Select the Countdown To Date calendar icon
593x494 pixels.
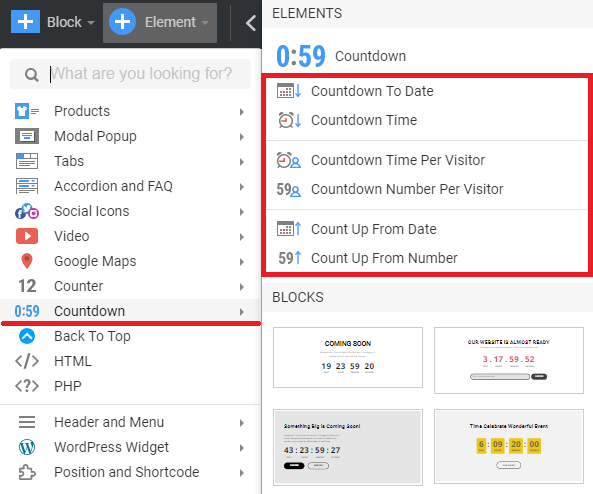pyautogui.click(x=289, y=91)
